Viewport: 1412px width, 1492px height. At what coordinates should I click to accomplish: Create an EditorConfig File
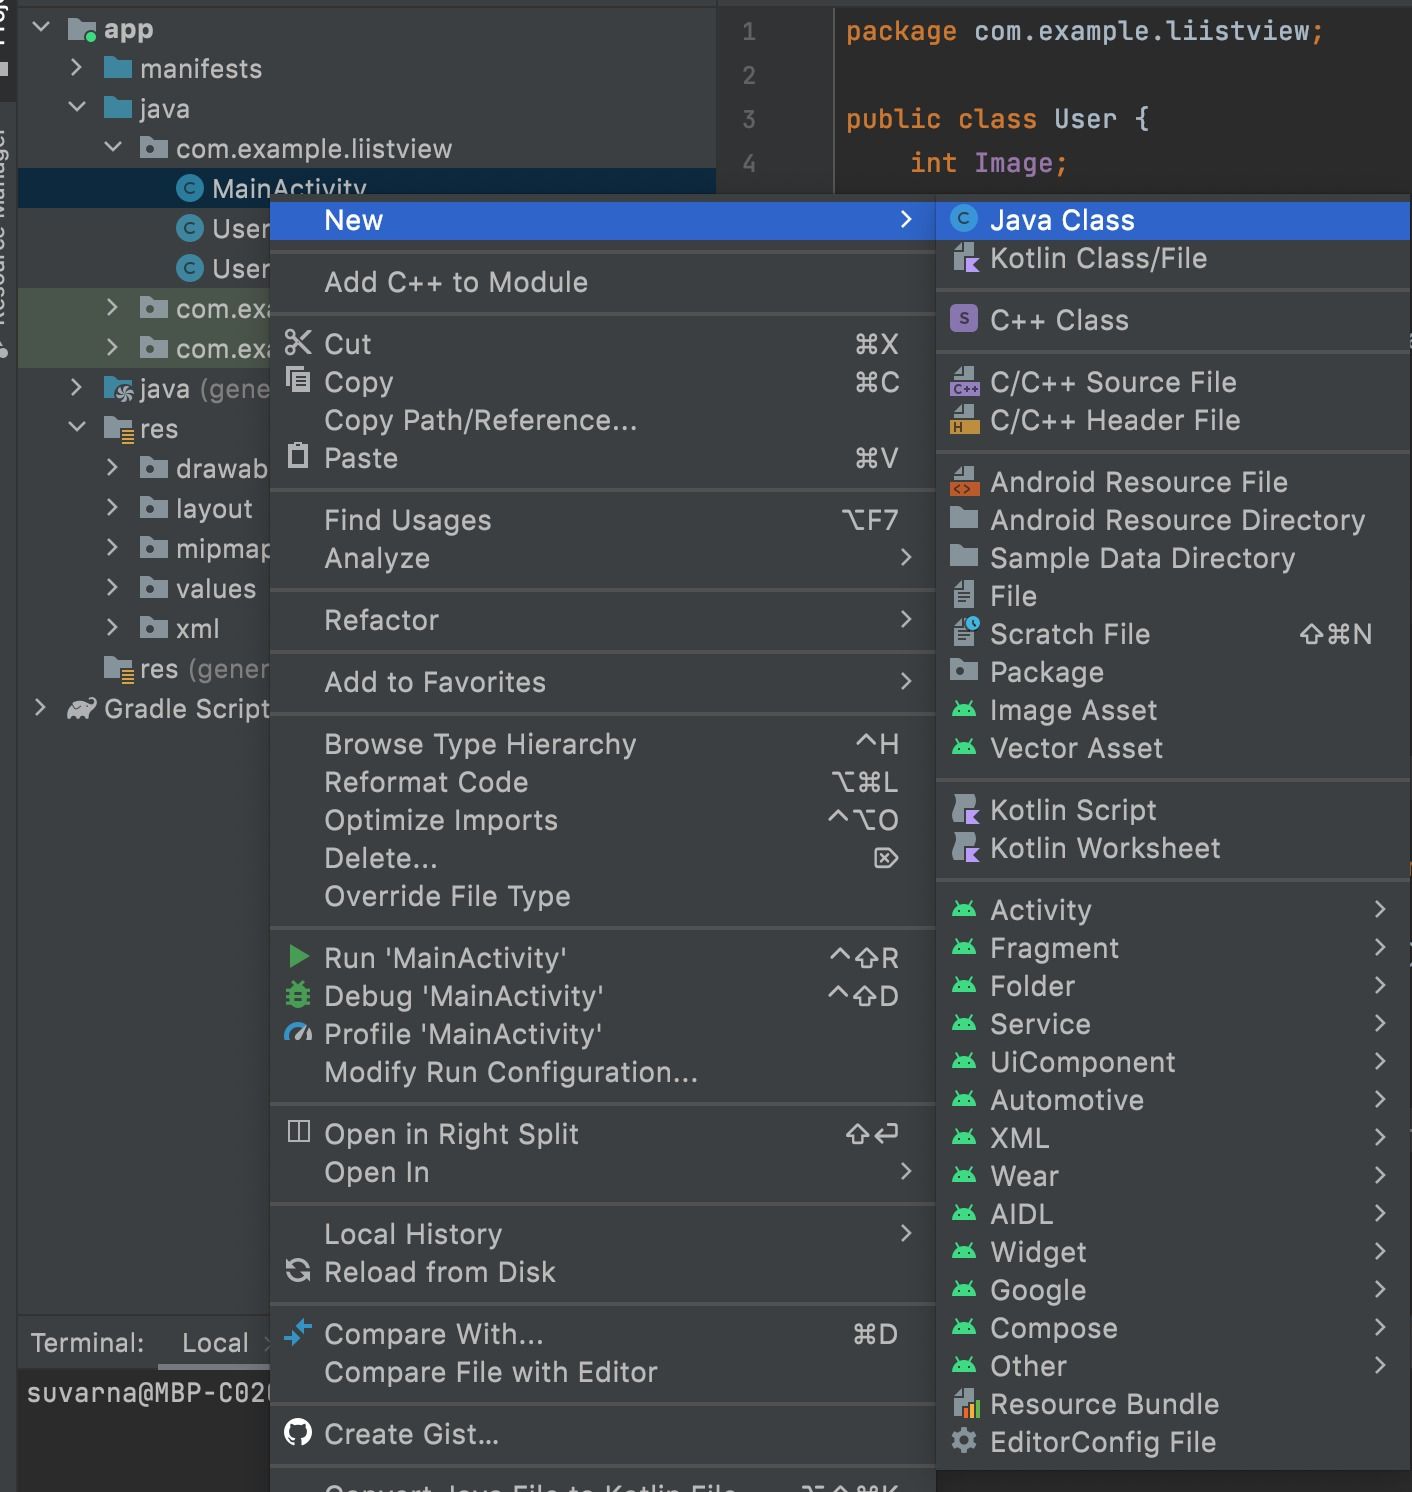pos(1102,1442)
